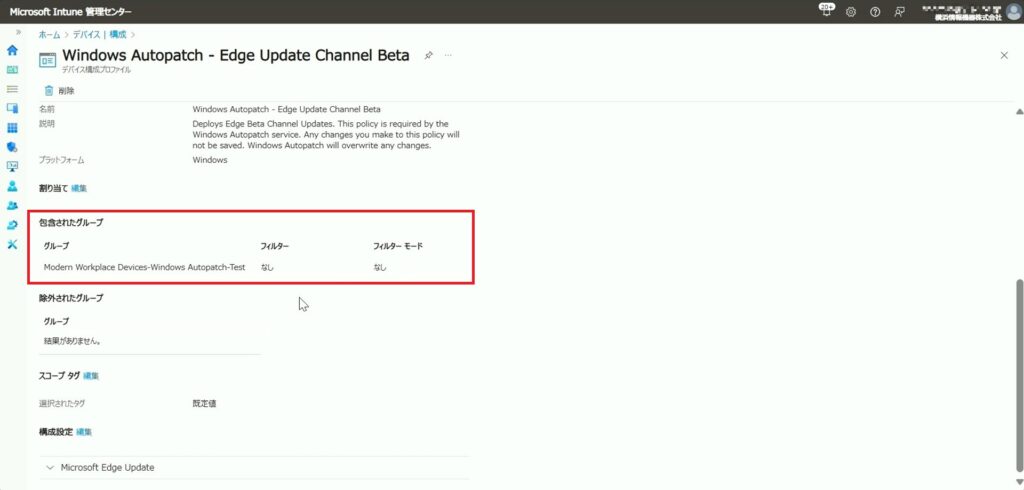Click the page title Windows Autopatch - Edge Update Channel Beta
The width and height of the screenshot is (1024, 490).
pos(236,56)
